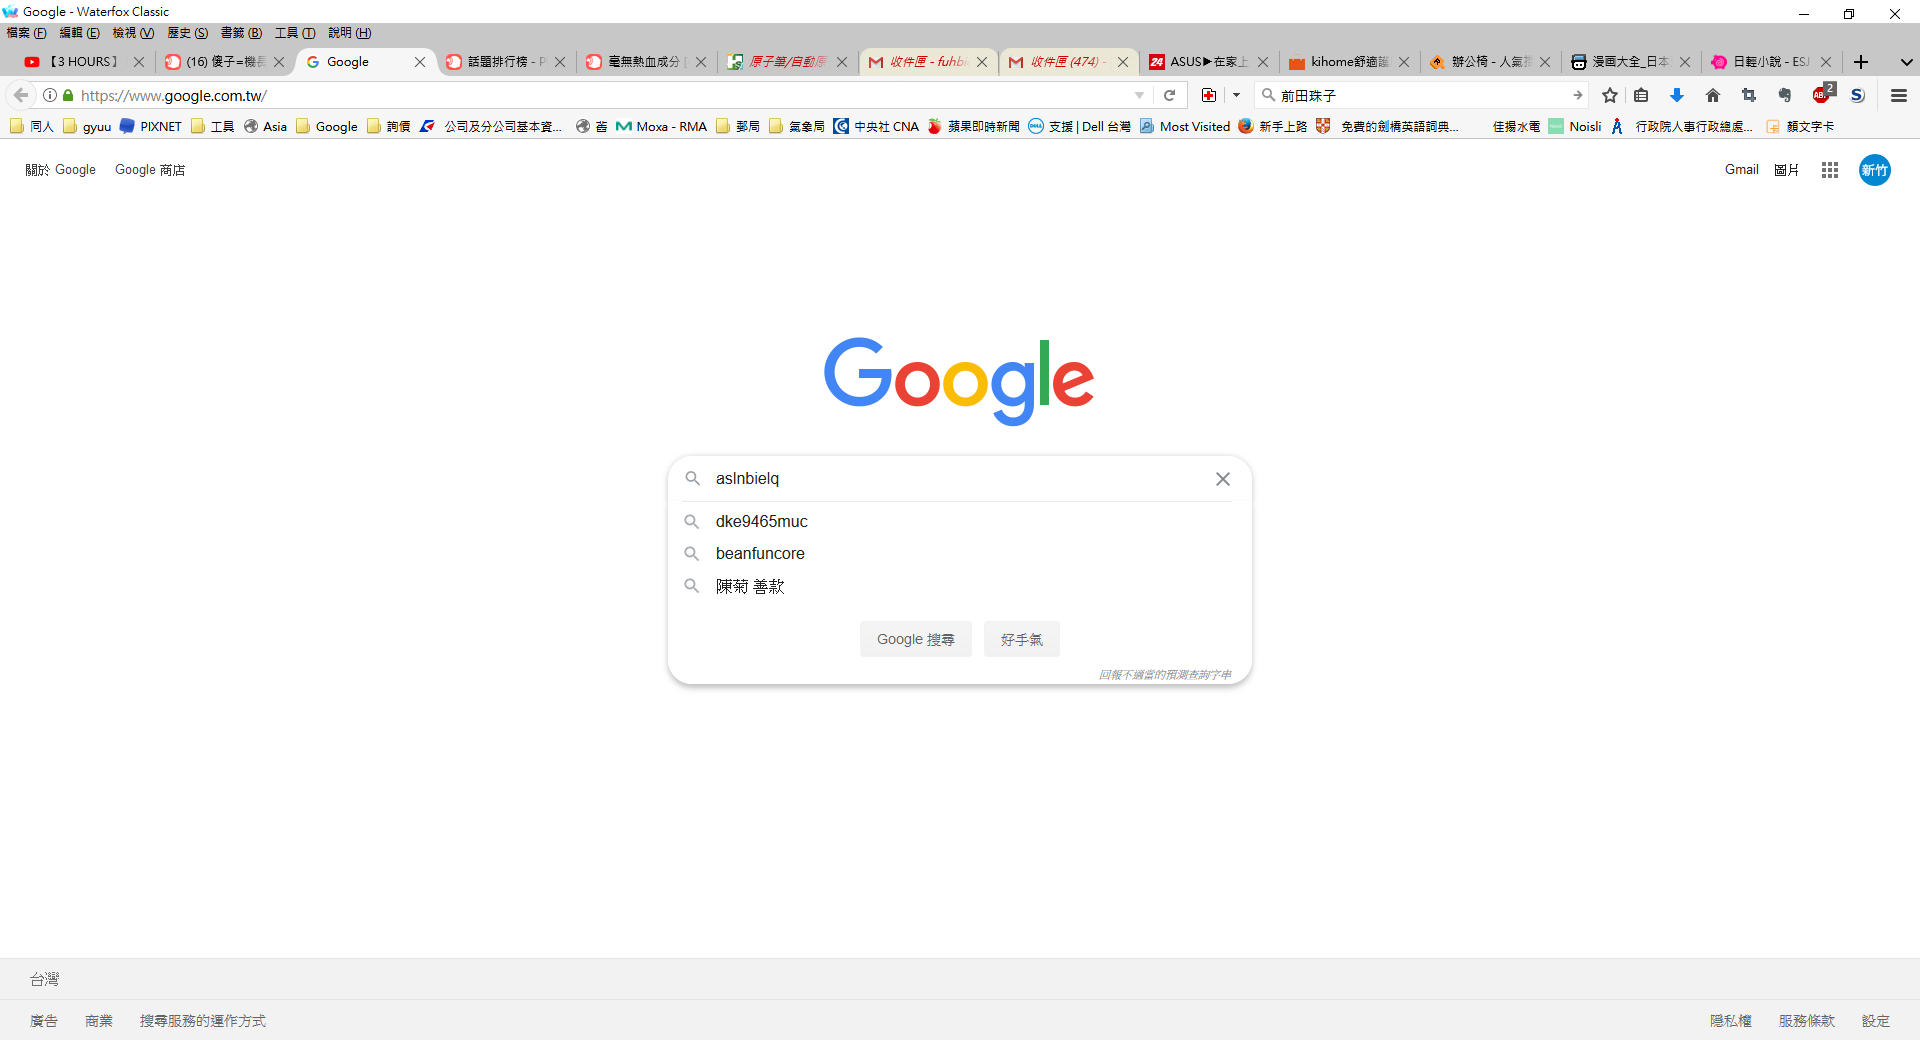Switch to the kihome tab

(1349, 62)
